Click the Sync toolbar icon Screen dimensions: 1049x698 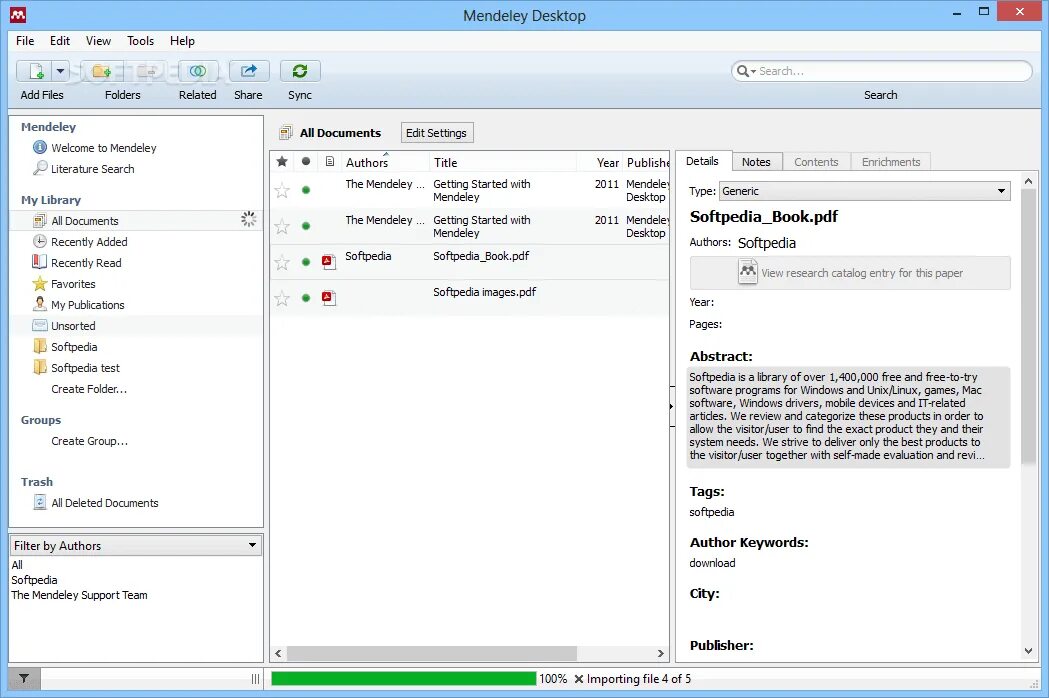tap(300, 71)
